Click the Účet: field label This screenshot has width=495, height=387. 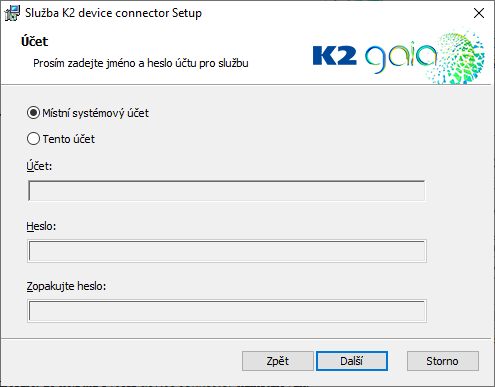coord(39,166)
